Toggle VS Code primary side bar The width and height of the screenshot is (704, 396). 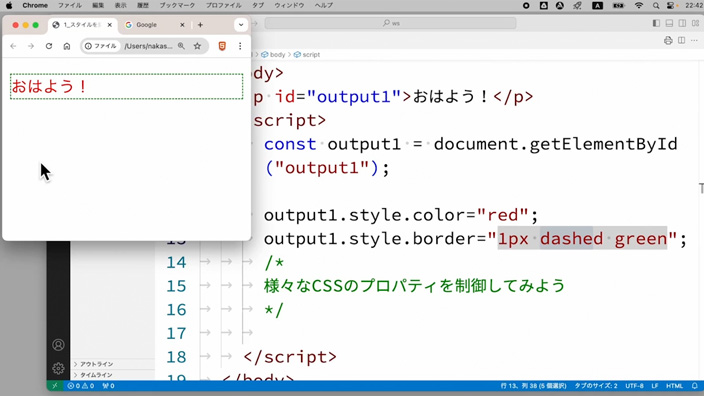point(656,23)
